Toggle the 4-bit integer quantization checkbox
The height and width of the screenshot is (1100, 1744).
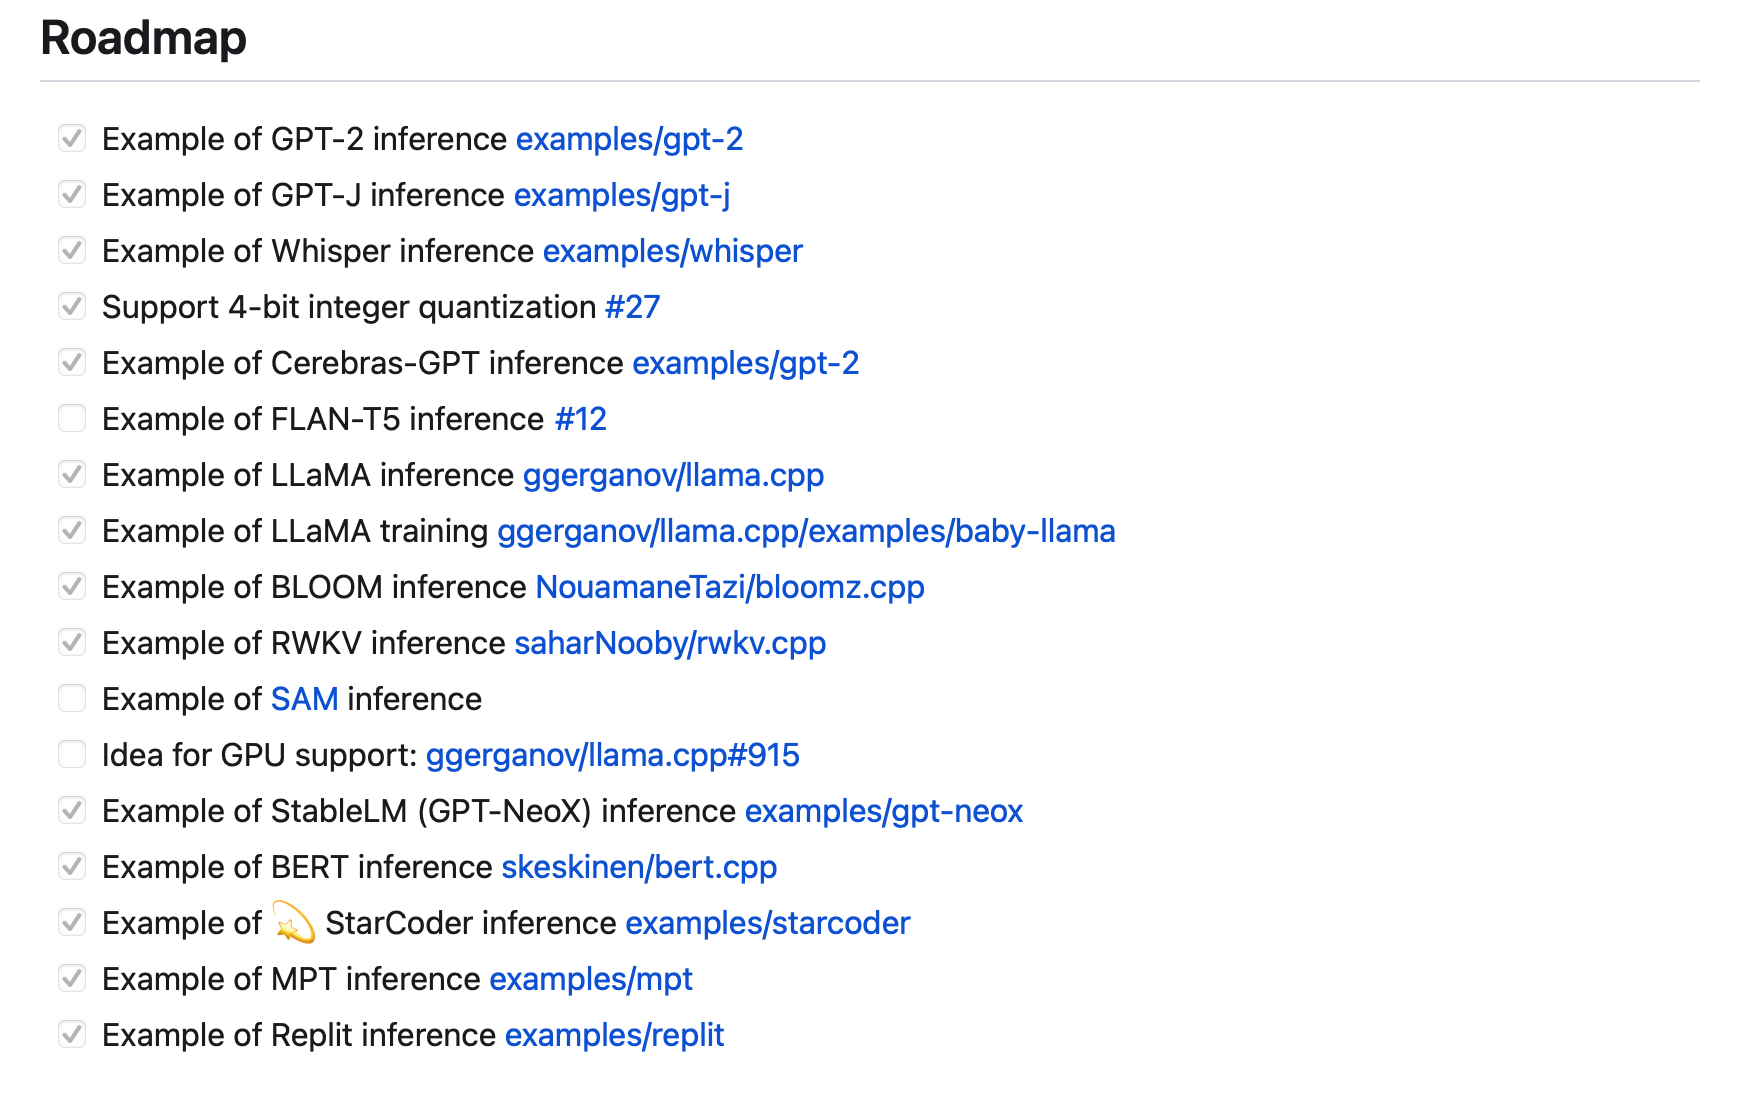tap(72, 306)
